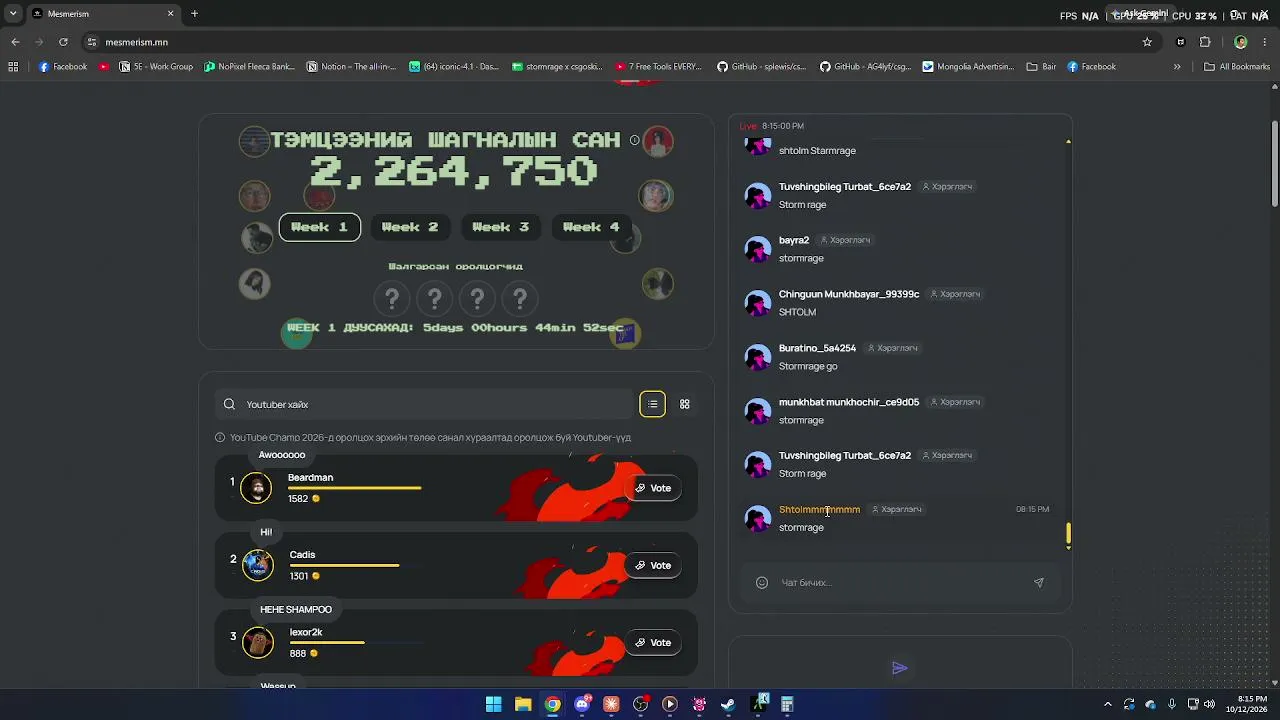The height and width of the screenshot is (720, 1280).
Task: Open the Notion bookmark
Action: [x=351, y=67]
